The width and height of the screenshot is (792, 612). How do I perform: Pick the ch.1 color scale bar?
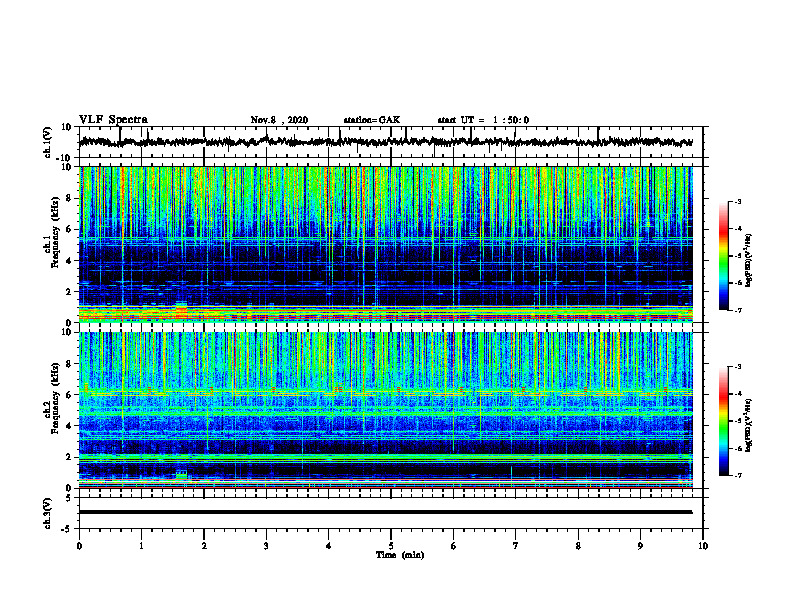(723, 255)
